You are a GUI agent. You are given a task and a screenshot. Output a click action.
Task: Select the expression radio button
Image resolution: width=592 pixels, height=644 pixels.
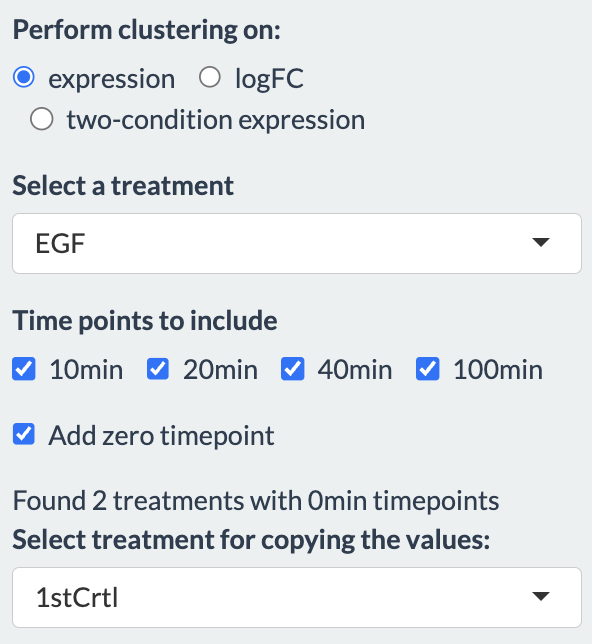tap(24, 77)
